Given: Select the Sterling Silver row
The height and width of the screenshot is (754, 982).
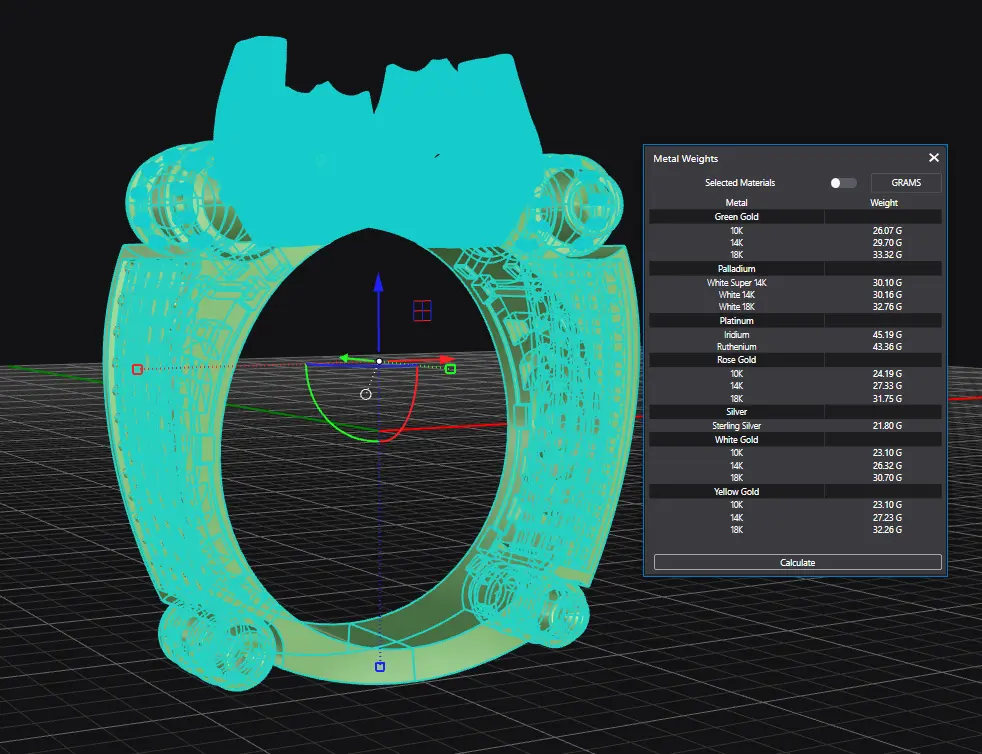Looking at the screenshot, I should pyautogui.click(x=736, y=426).
